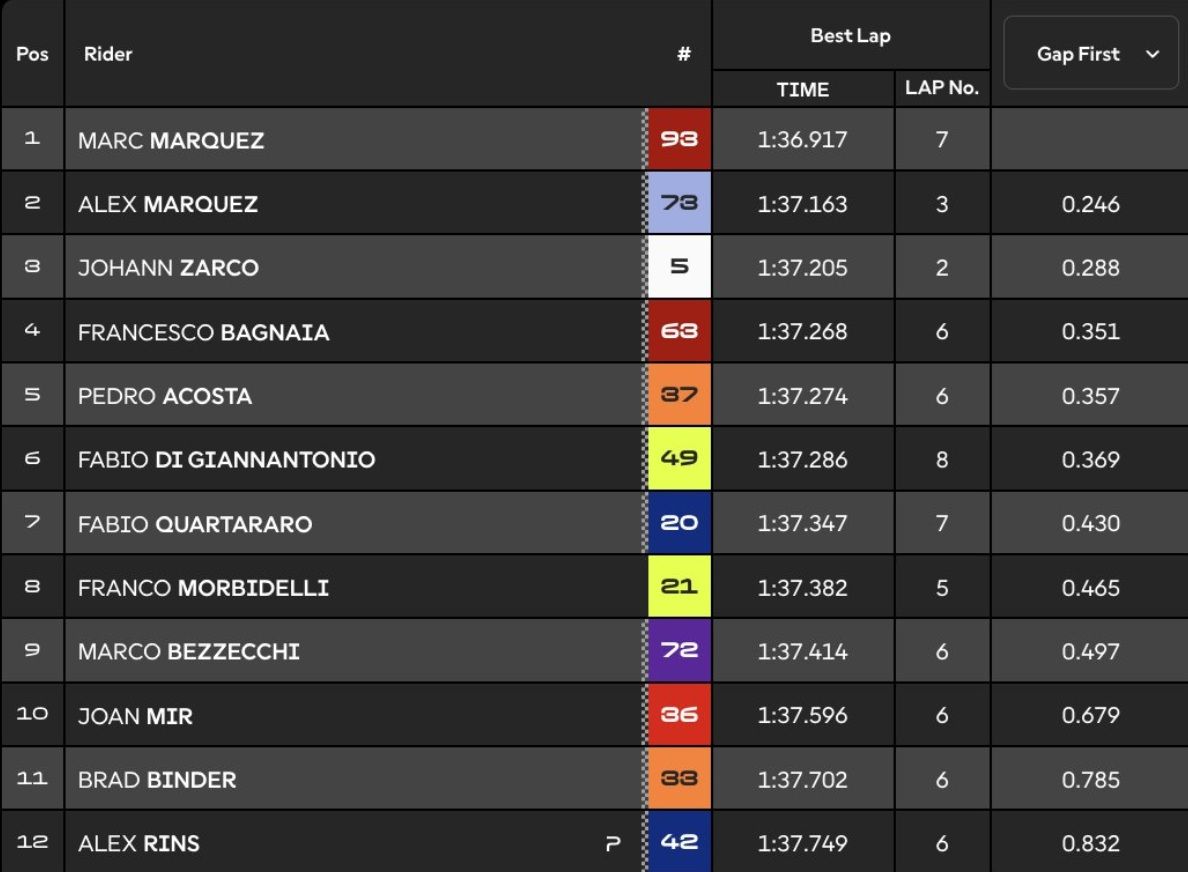The height and width of the screenshot is (872, 1188).
Task: Click the # column header
Action: pyautogui.click(x=683, y=54)
